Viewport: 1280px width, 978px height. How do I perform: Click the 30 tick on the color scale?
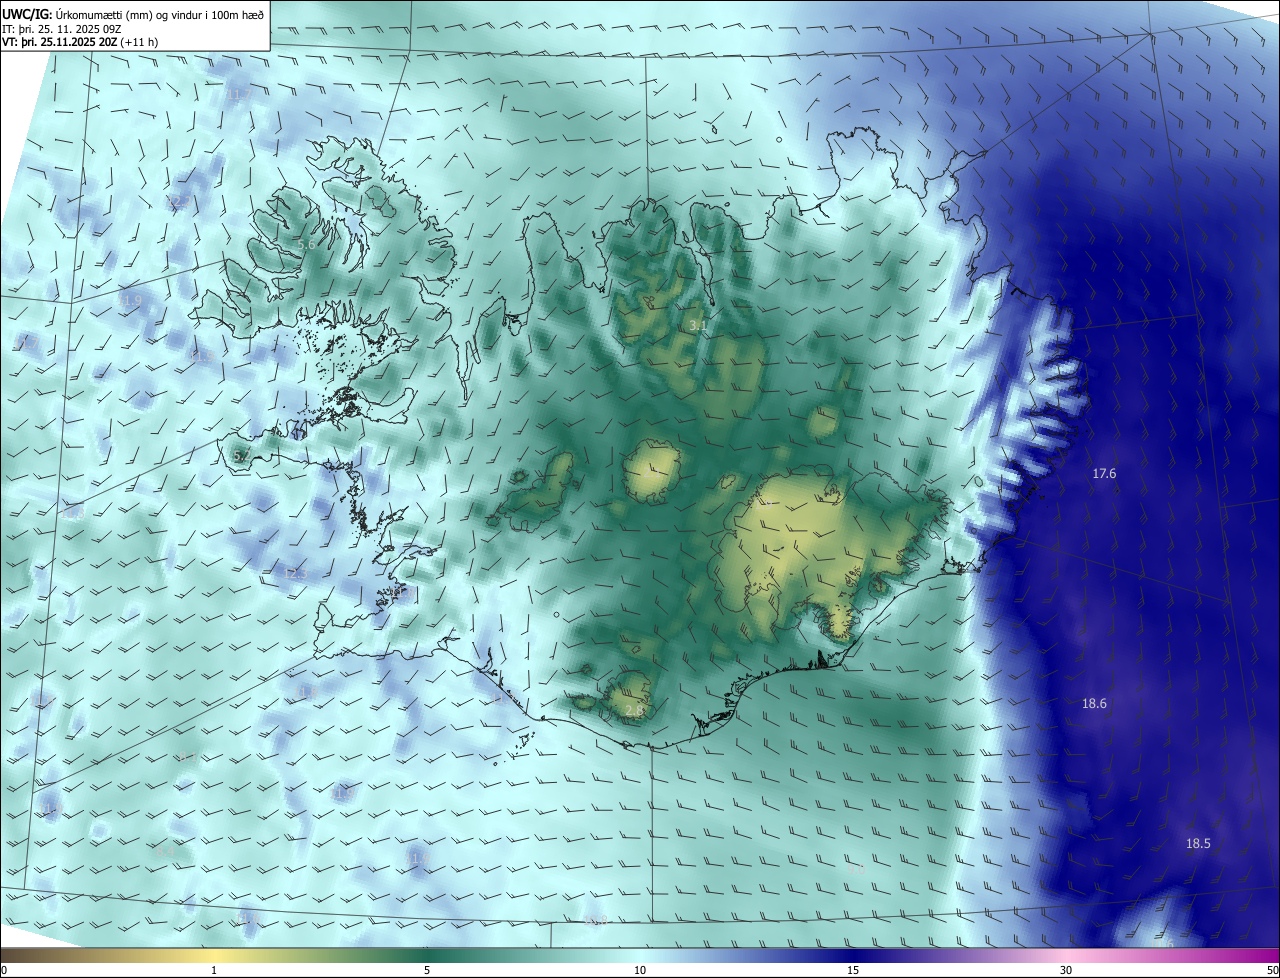tap(1066, 970)
